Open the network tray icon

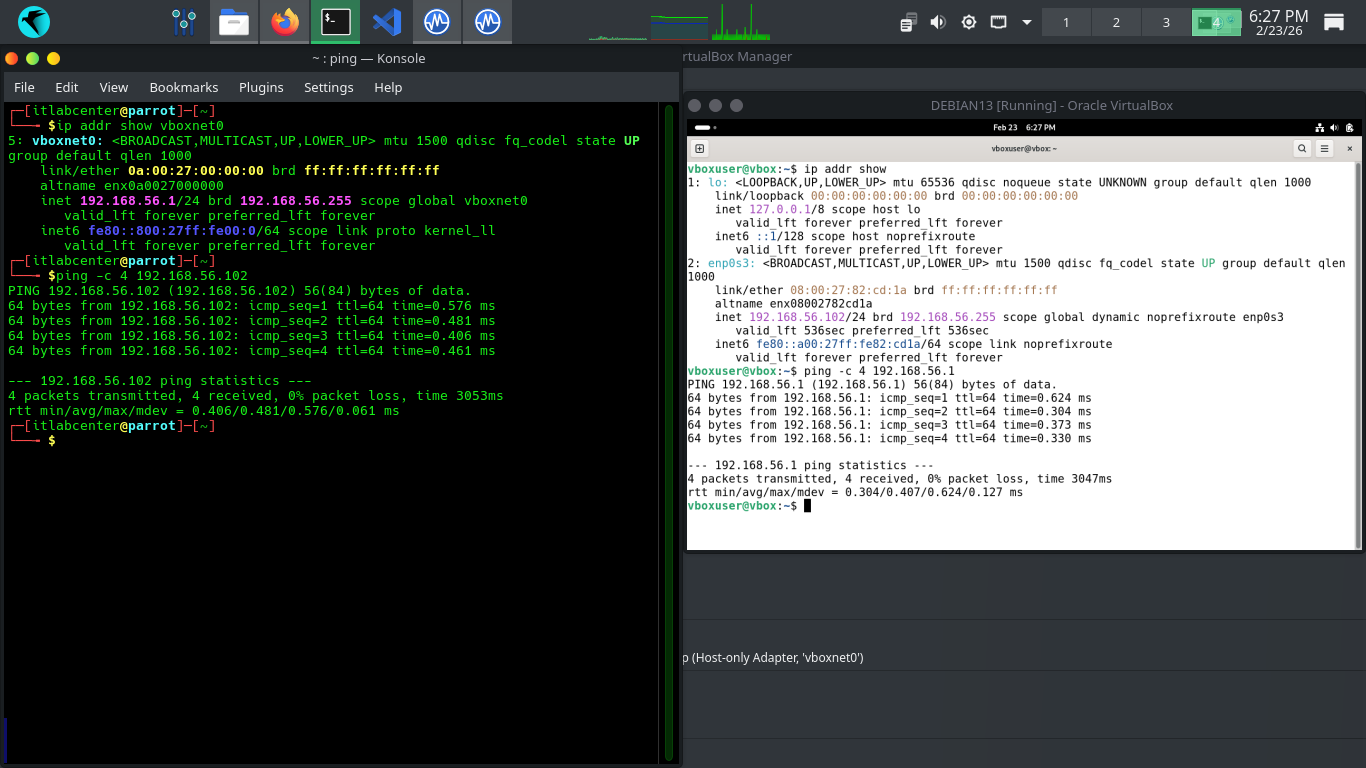[x=997, y=22]
